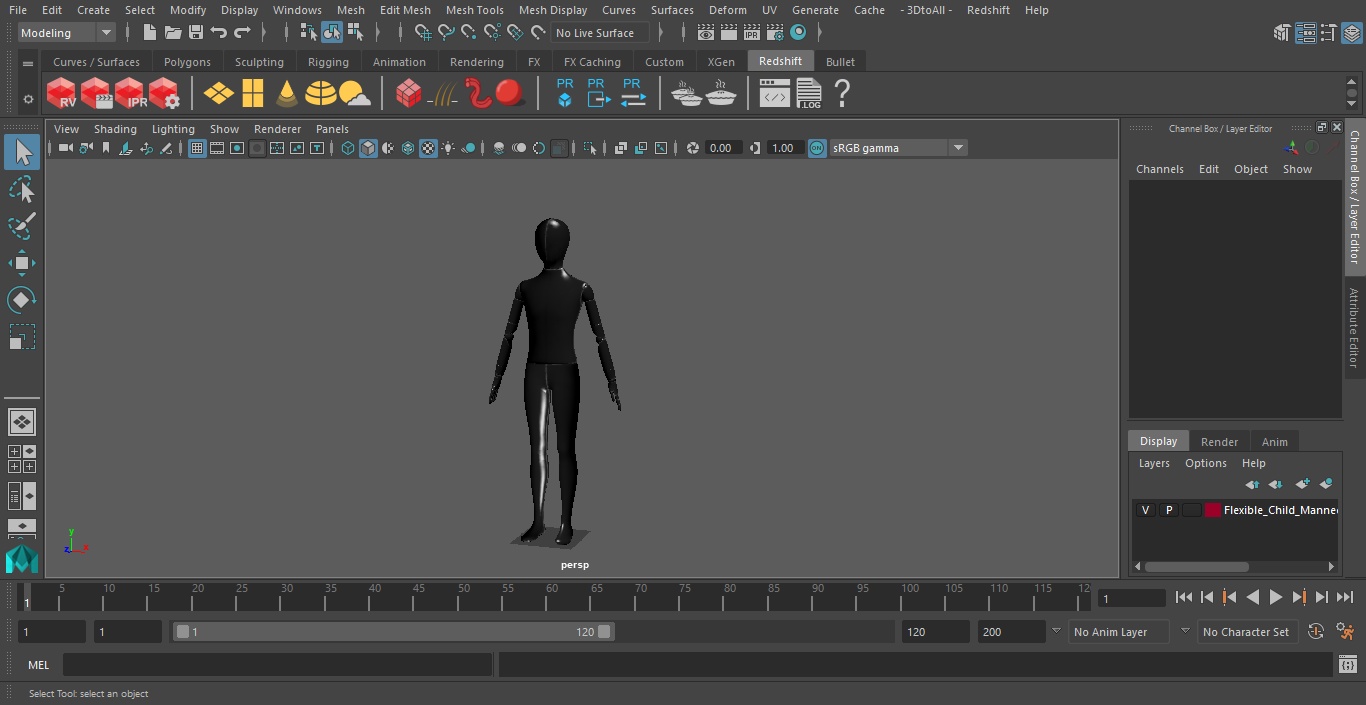Viewport: 1366px width, 705px height.
Task: Click the red worm-shaped shelf icon
Action: tap(478, 94)
